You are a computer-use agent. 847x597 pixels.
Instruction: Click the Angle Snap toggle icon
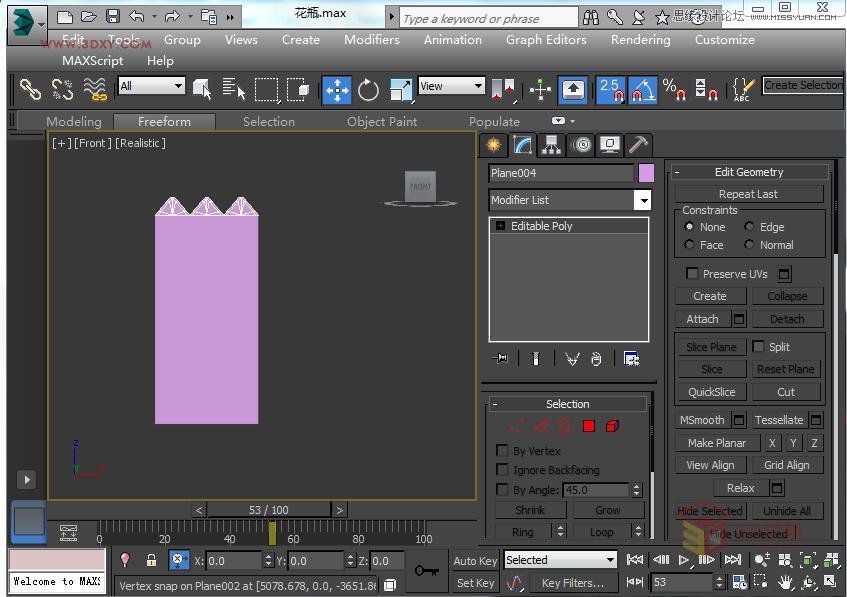(x=641, y=90)
